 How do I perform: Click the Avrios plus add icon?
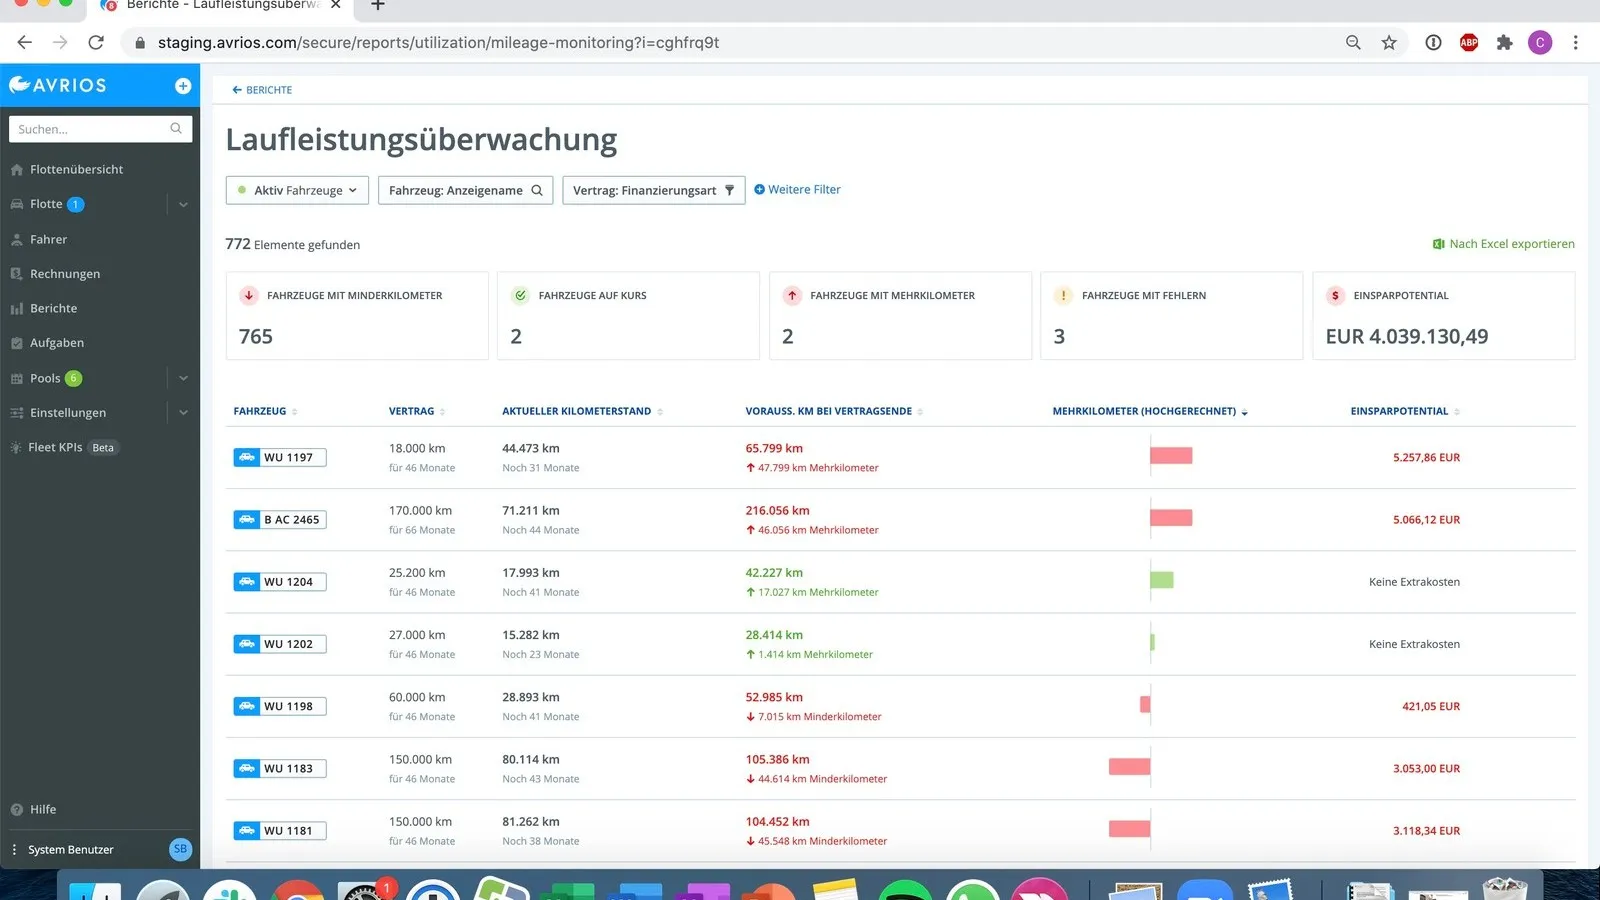(183, 86)
